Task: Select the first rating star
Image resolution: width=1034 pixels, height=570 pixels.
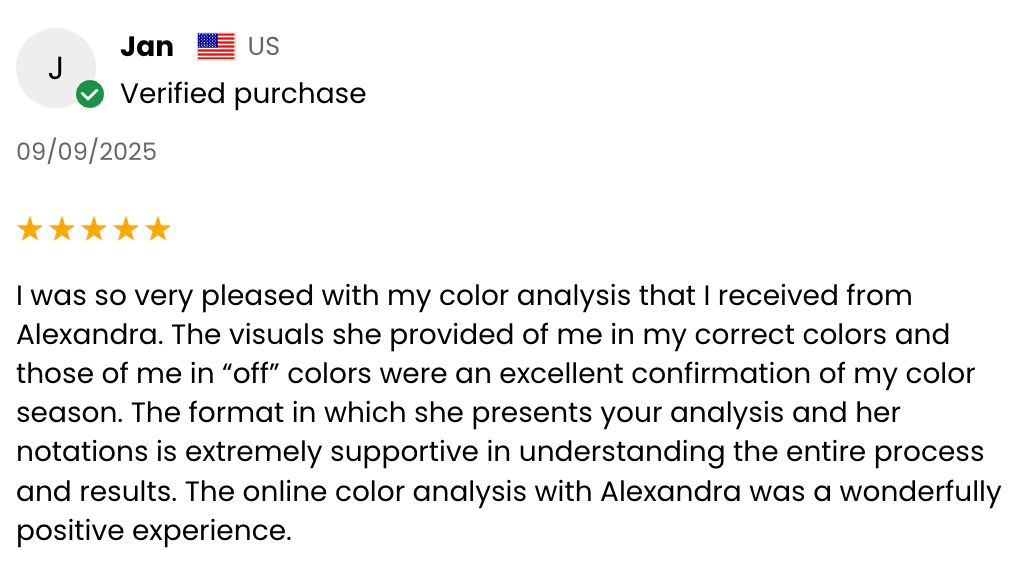Action: pyautogui.click(x=30, y=230)
